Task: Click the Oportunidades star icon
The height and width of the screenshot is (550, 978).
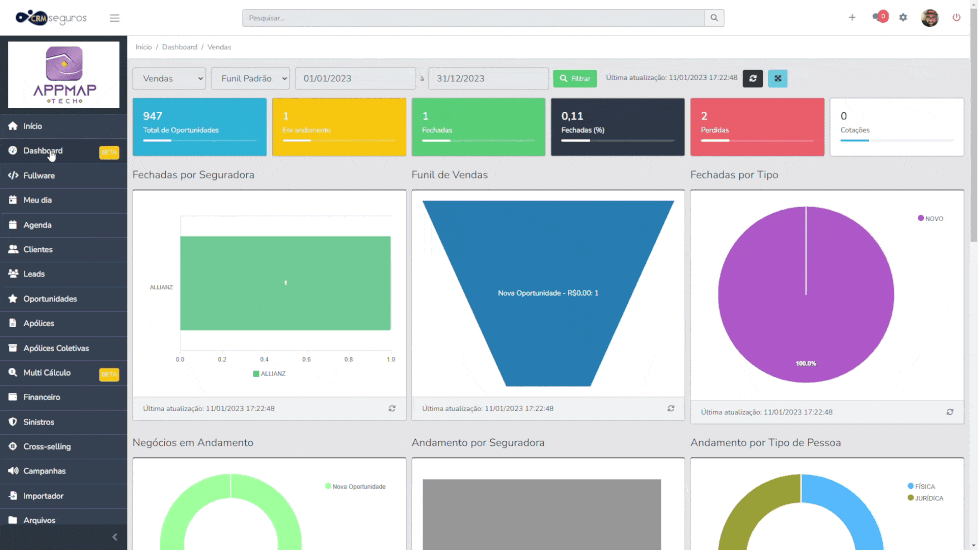Action: [x=13, y=299]
